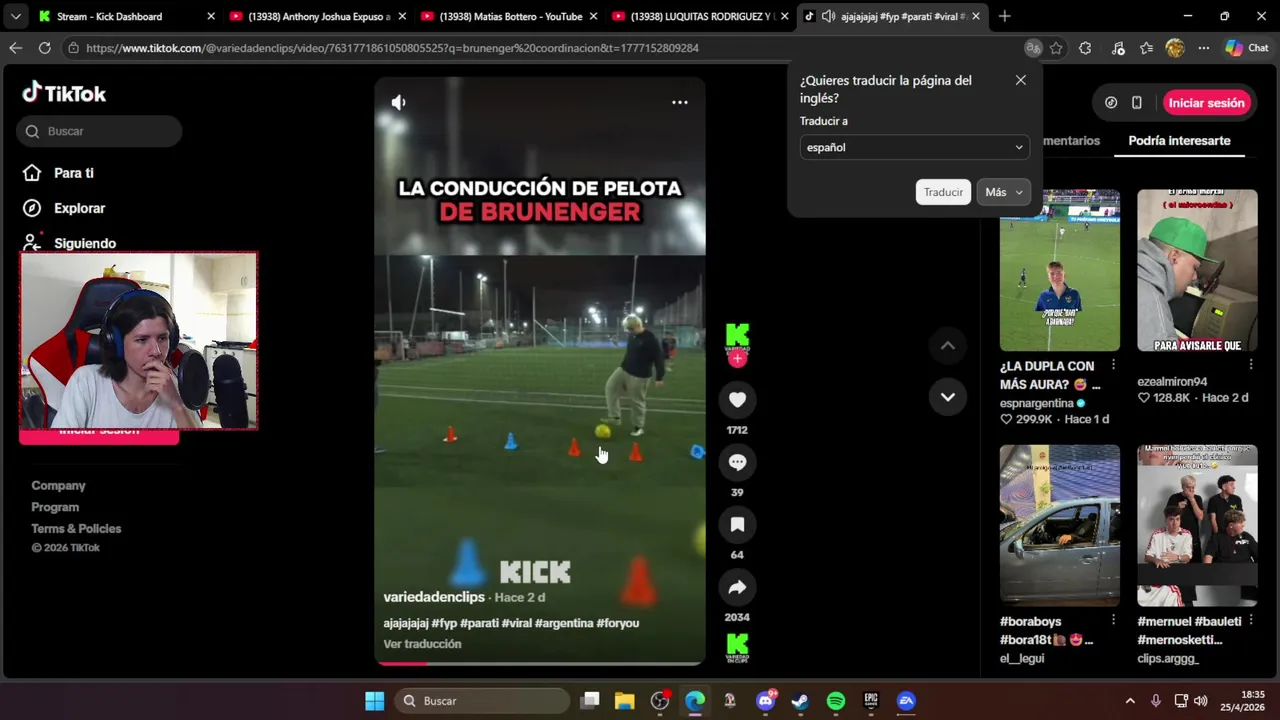Screen dimensions: 1280x720
Task: Open browser extensions puzzle icon
Action: pyautogui.click(x=1085, y=48)
